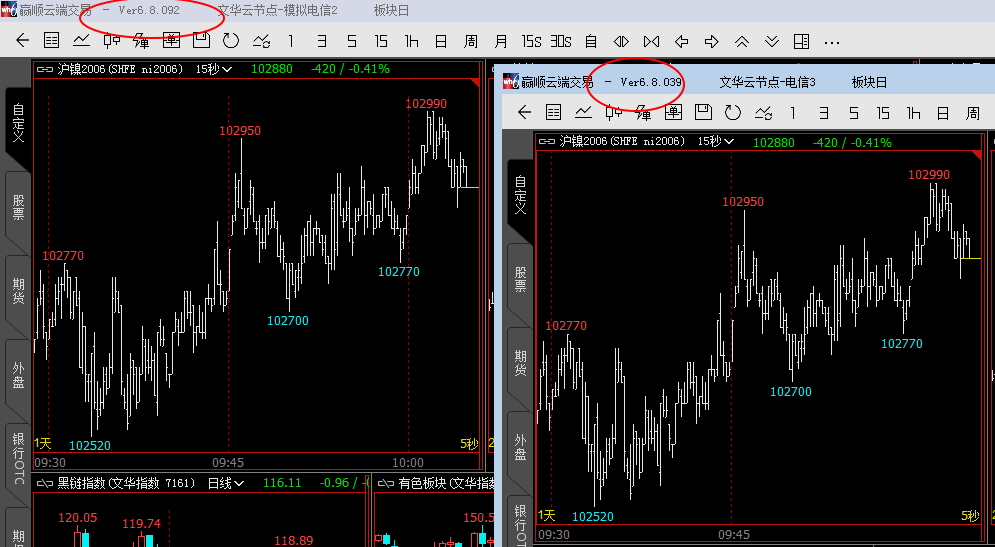The width and height of the screenshot is (995, 547).
Task: Click the left arrow icon in the top toolbar
Action: coord(682,41)
